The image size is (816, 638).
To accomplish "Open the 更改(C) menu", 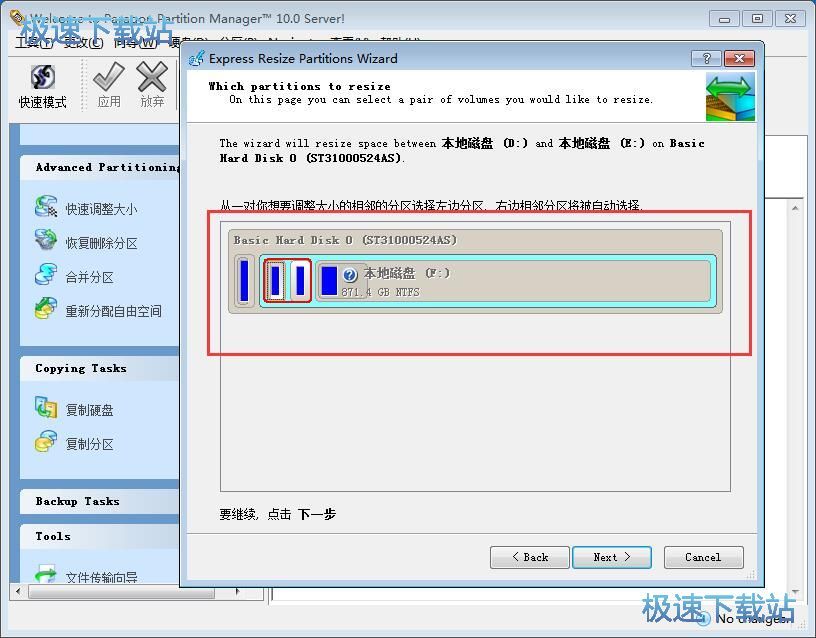I will pyautogui.click(x=83, y=42).
